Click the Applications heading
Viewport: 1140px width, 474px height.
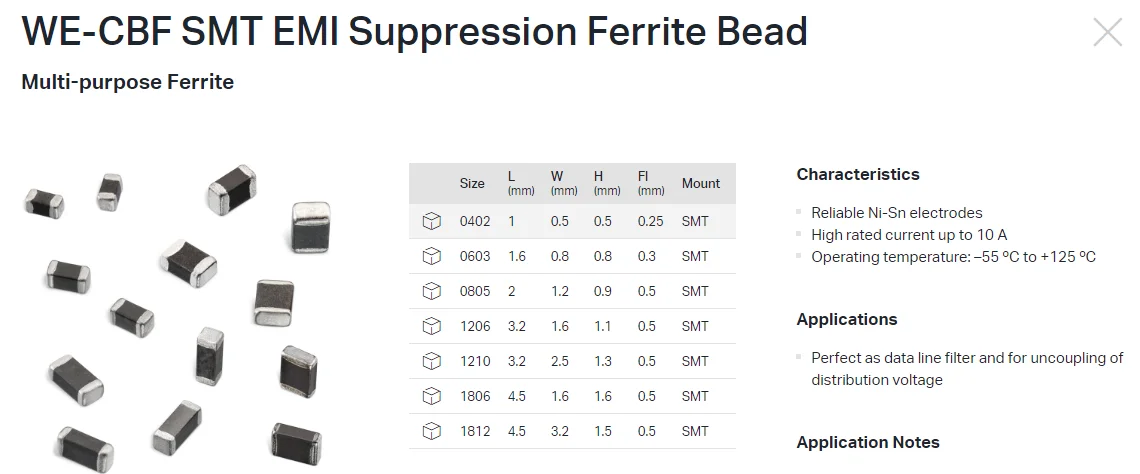pos(847,319)
